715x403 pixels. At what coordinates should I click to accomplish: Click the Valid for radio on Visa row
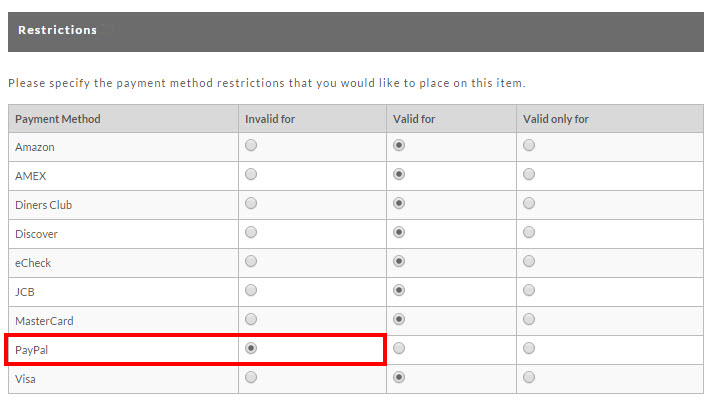[399, 377]
